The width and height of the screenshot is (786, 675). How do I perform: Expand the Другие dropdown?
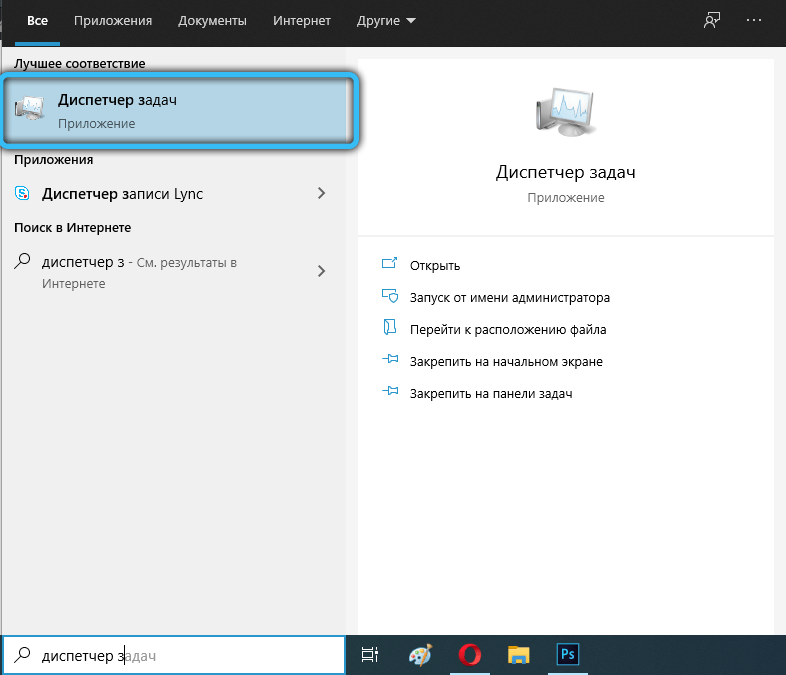coord(385,21)
